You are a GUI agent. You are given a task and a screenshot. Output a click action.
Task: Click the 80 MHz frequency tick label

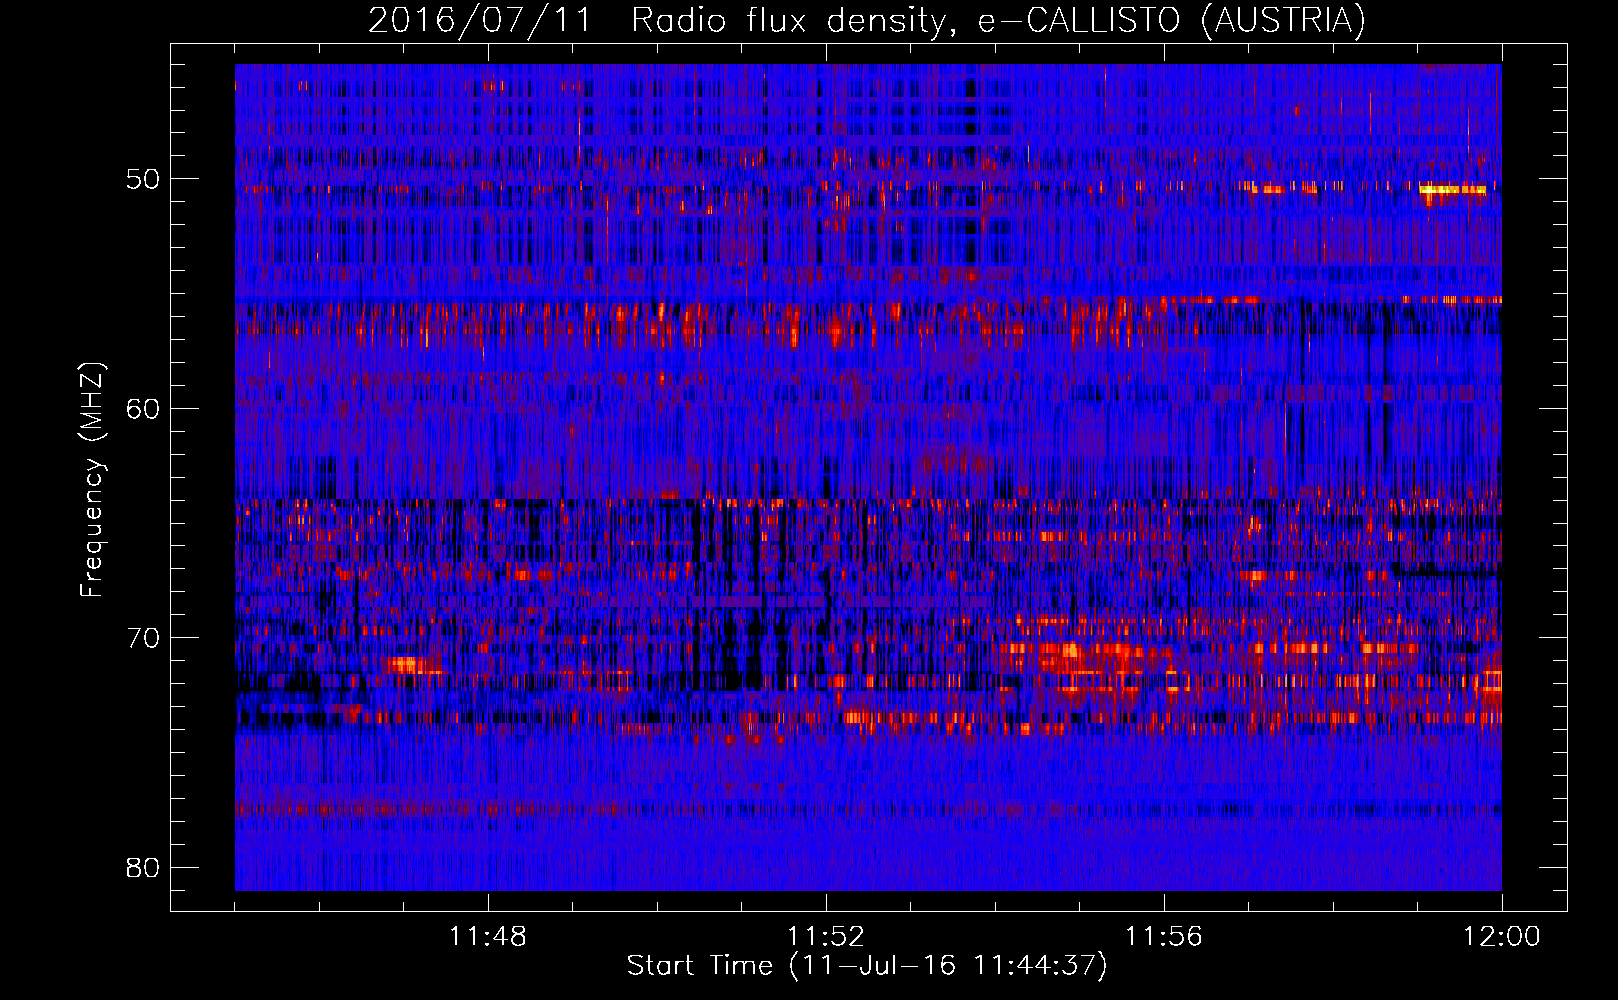(143, 867)
